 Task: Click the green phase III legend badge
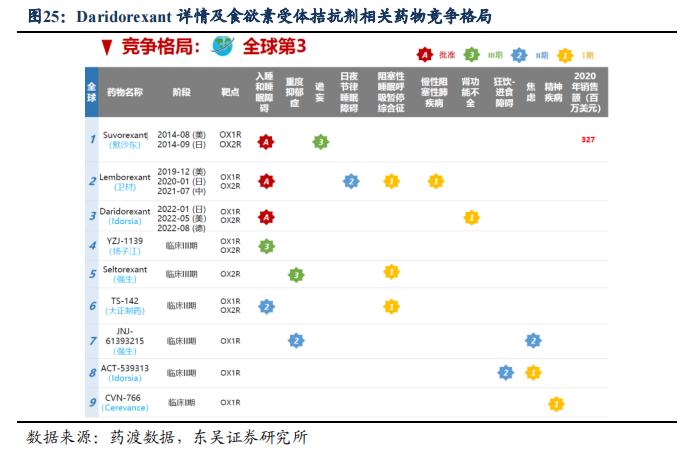(472, 55)
